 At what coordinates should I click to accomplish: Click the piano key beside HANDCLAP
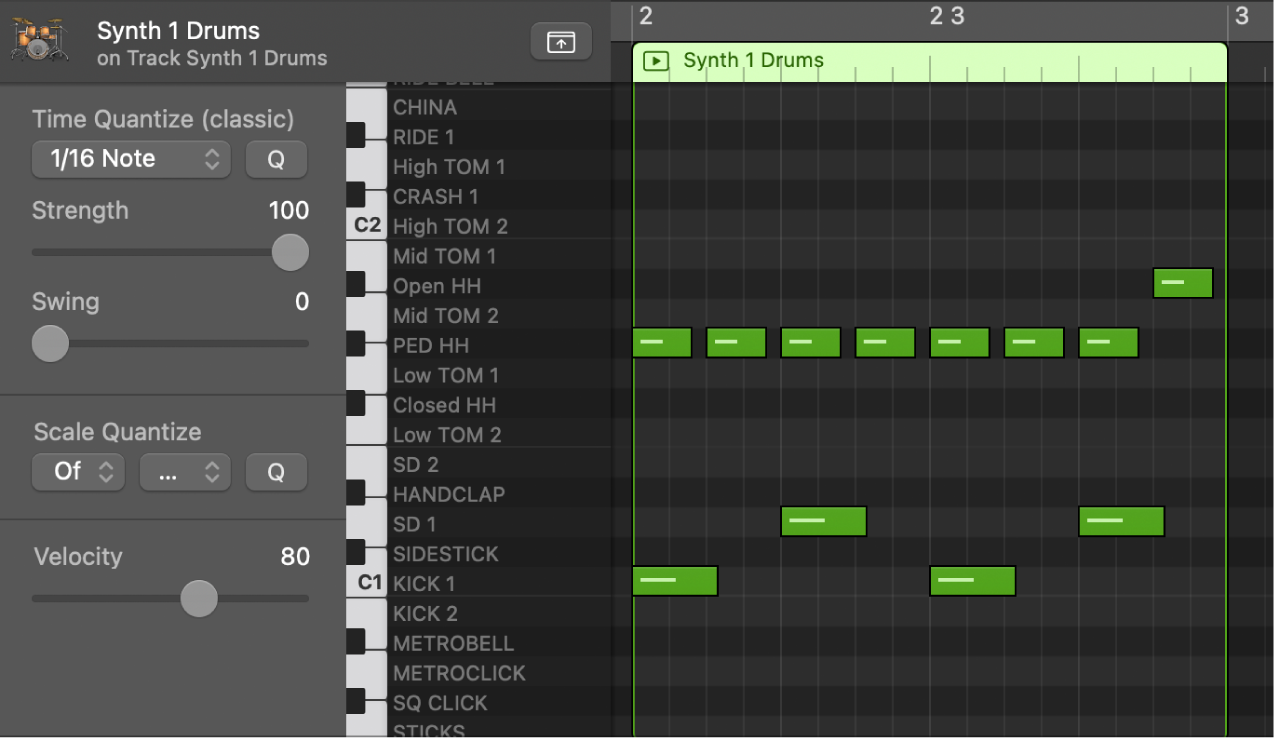[x=357, y=492]
